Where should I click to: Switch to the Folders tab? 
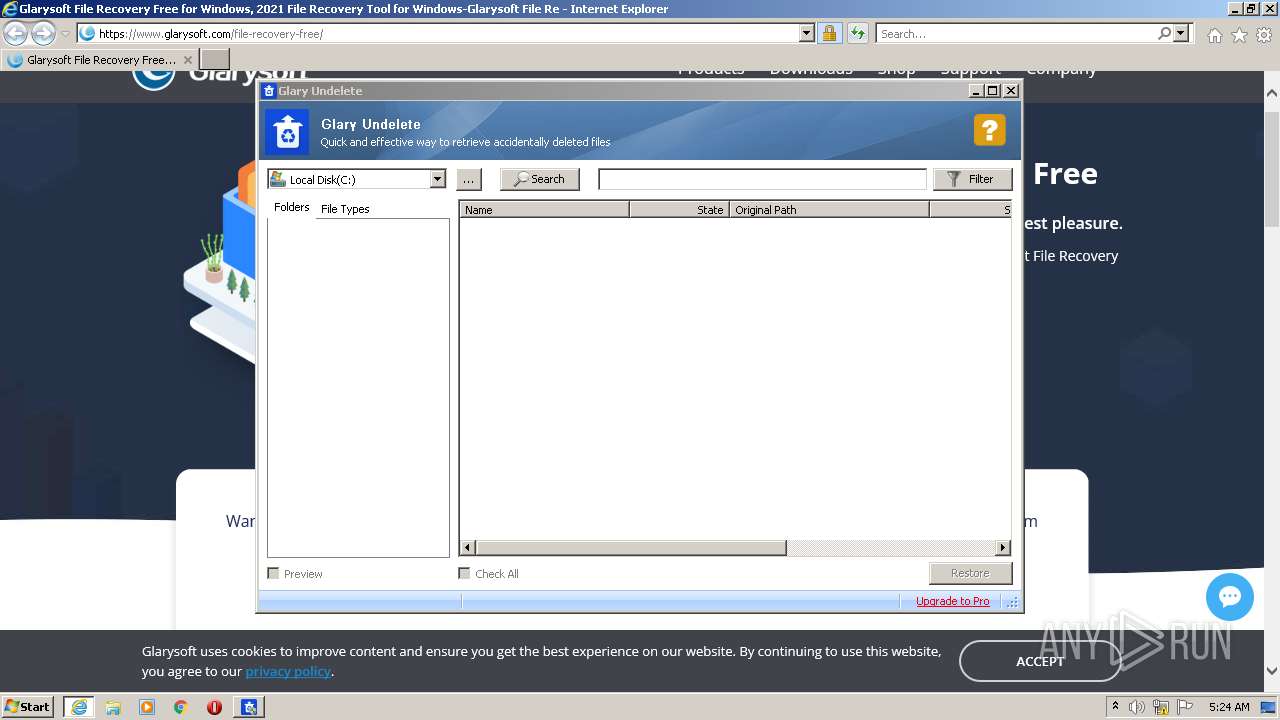(x=292, y=207)
